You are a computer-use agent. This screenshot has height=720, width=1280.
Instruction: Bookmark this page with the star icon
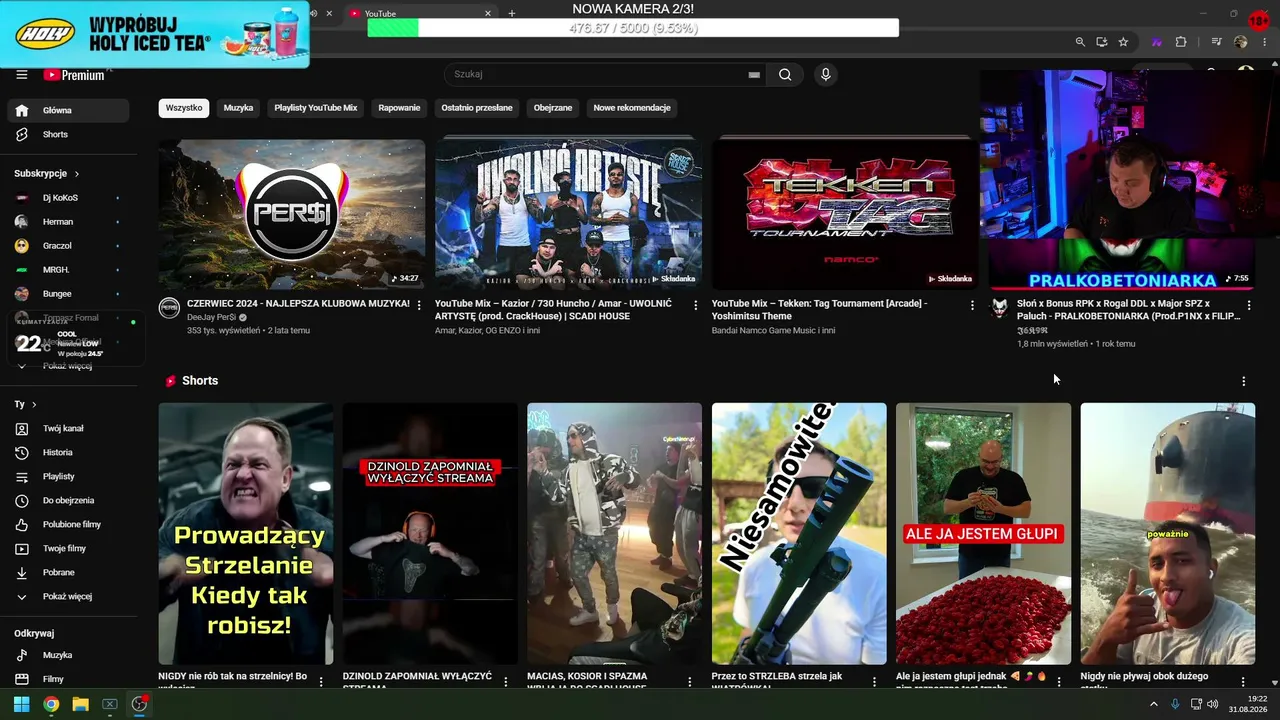pos(1123,42)
